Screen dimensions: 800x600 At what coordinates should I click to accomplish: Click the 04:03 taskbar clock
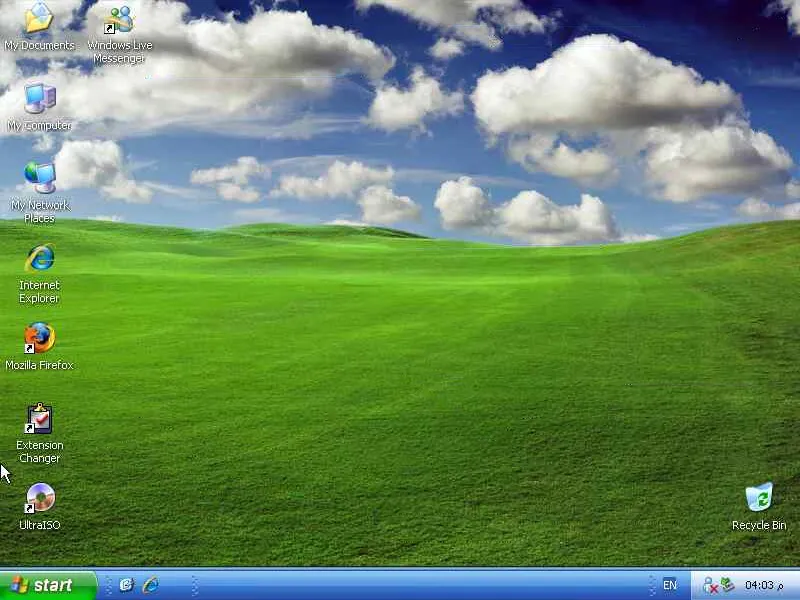coord(764,585)
